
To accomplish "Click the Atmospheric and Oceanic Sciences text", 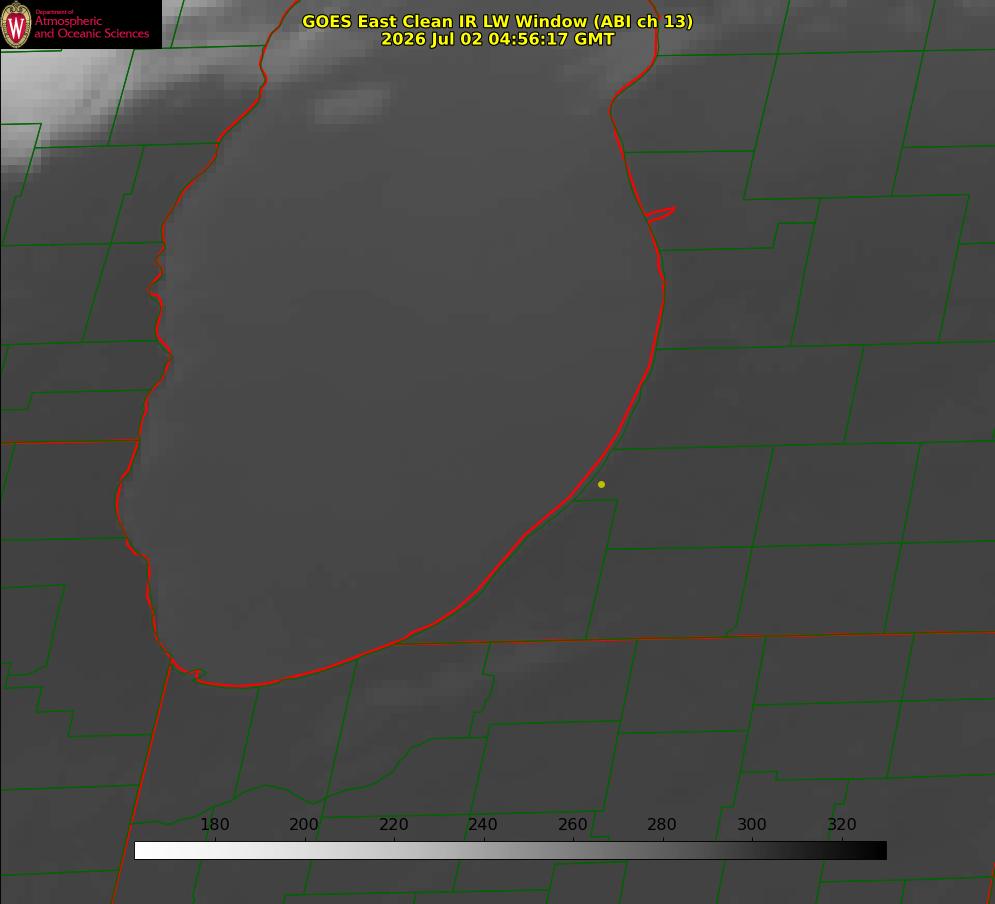I will [91, 27].
